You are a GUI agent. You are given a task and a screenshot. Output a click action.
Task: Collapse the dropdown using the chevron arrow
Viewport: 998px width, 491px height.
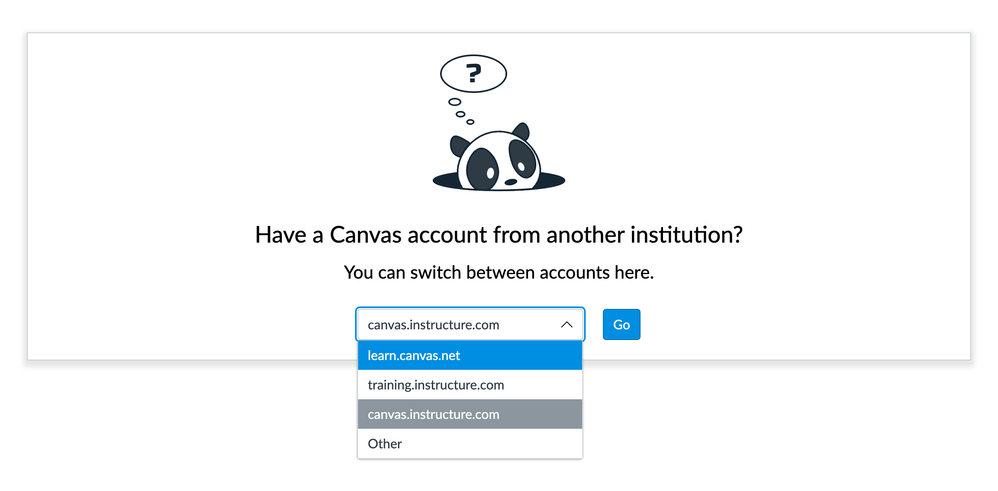pos(566,325)
